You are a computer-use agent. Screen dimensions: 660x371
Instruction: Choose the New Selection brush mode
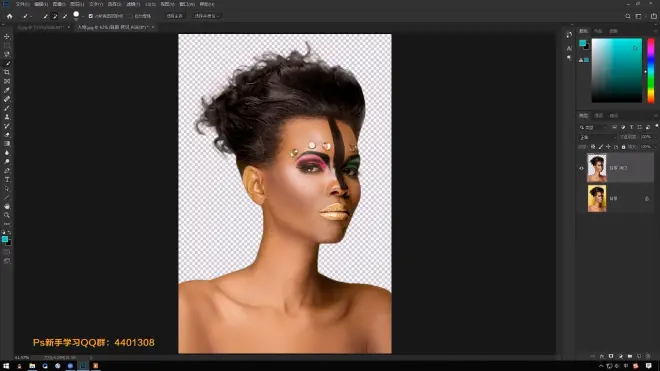click(x=45, y=16)
